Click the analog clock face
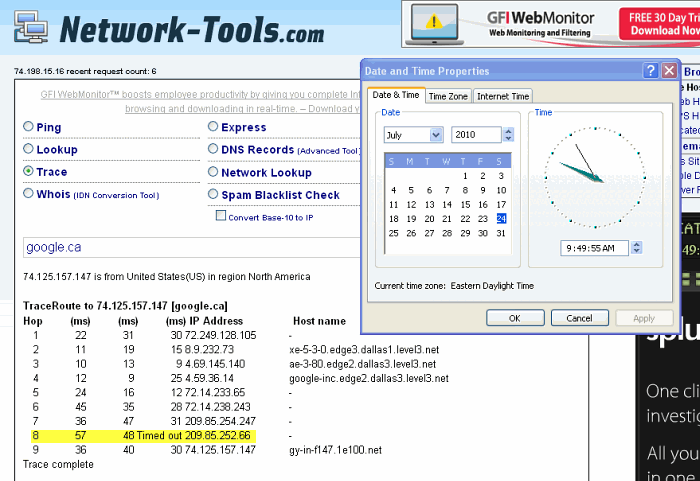 pyautogui.click(x=595, y=177)
